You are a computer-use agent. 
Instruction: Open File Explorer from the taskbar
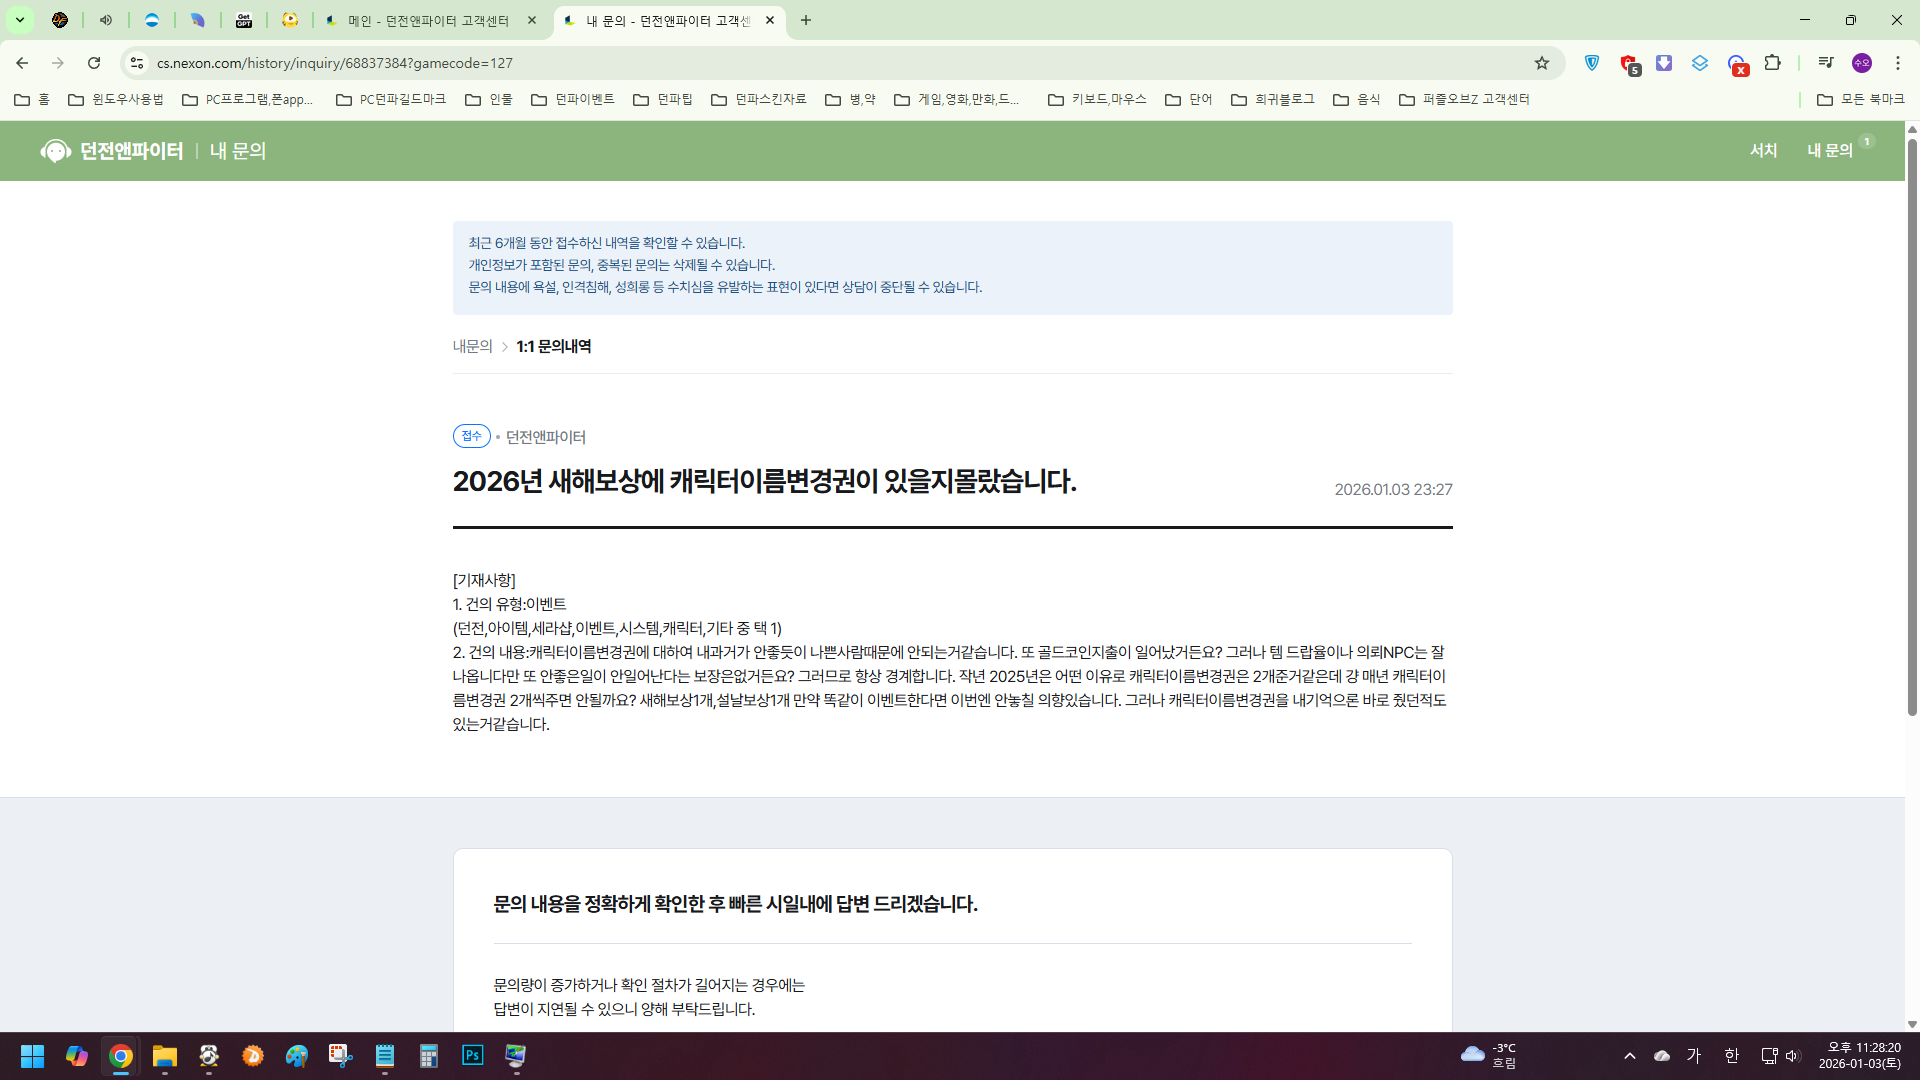(x=164, y=1056)
